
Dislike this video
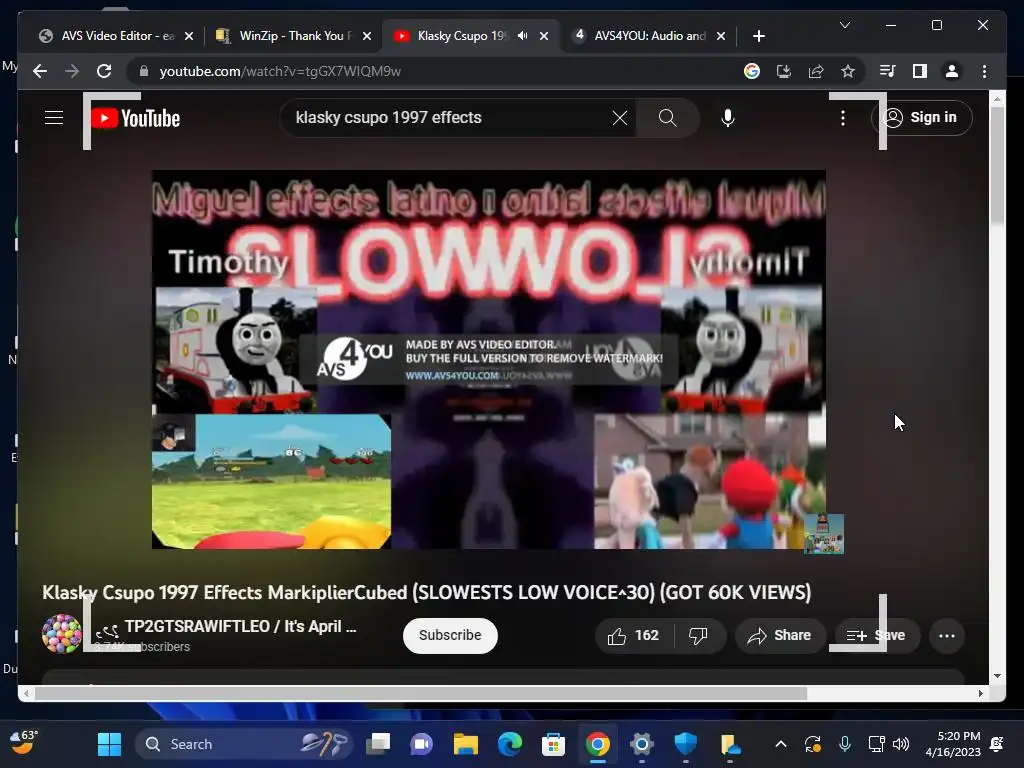pyautogui.click(x=698, y=635)
